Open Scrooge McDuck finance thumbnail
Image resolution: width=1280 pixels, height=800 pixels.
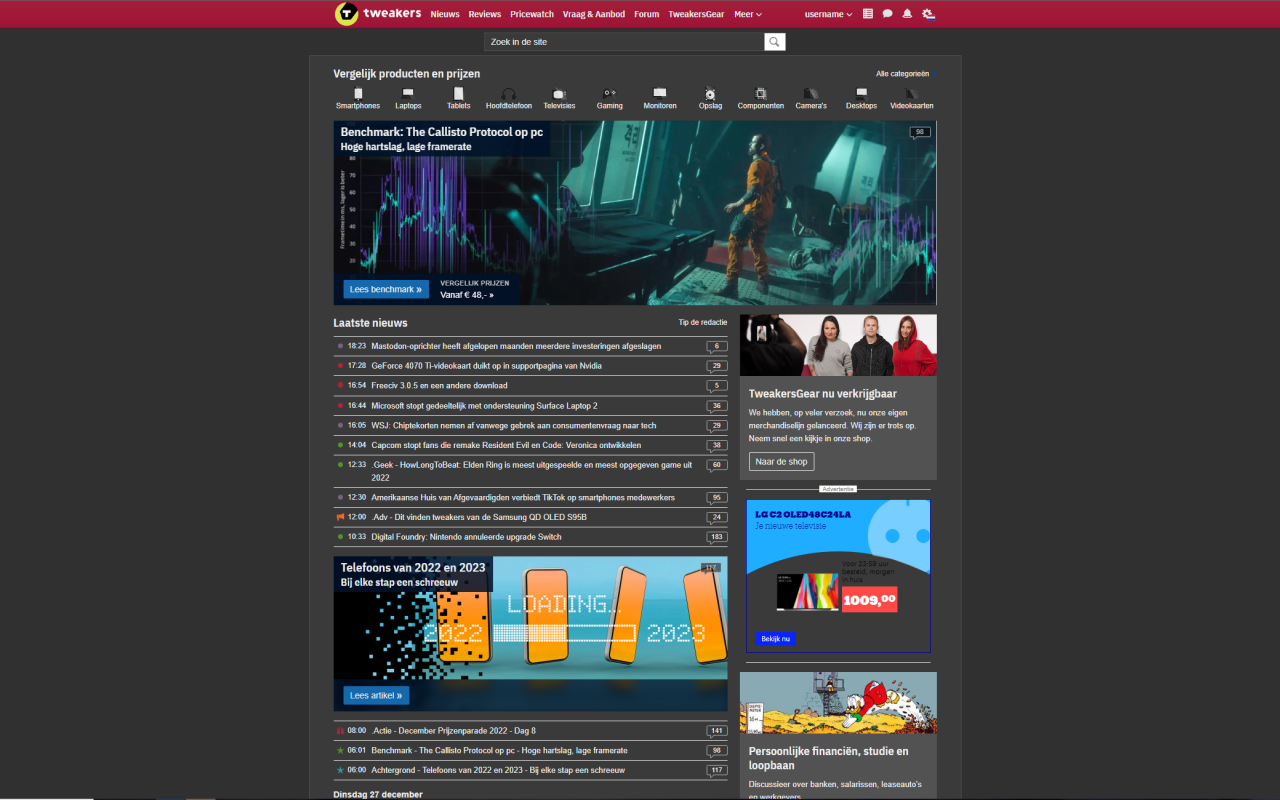click(x=838, y=702)
